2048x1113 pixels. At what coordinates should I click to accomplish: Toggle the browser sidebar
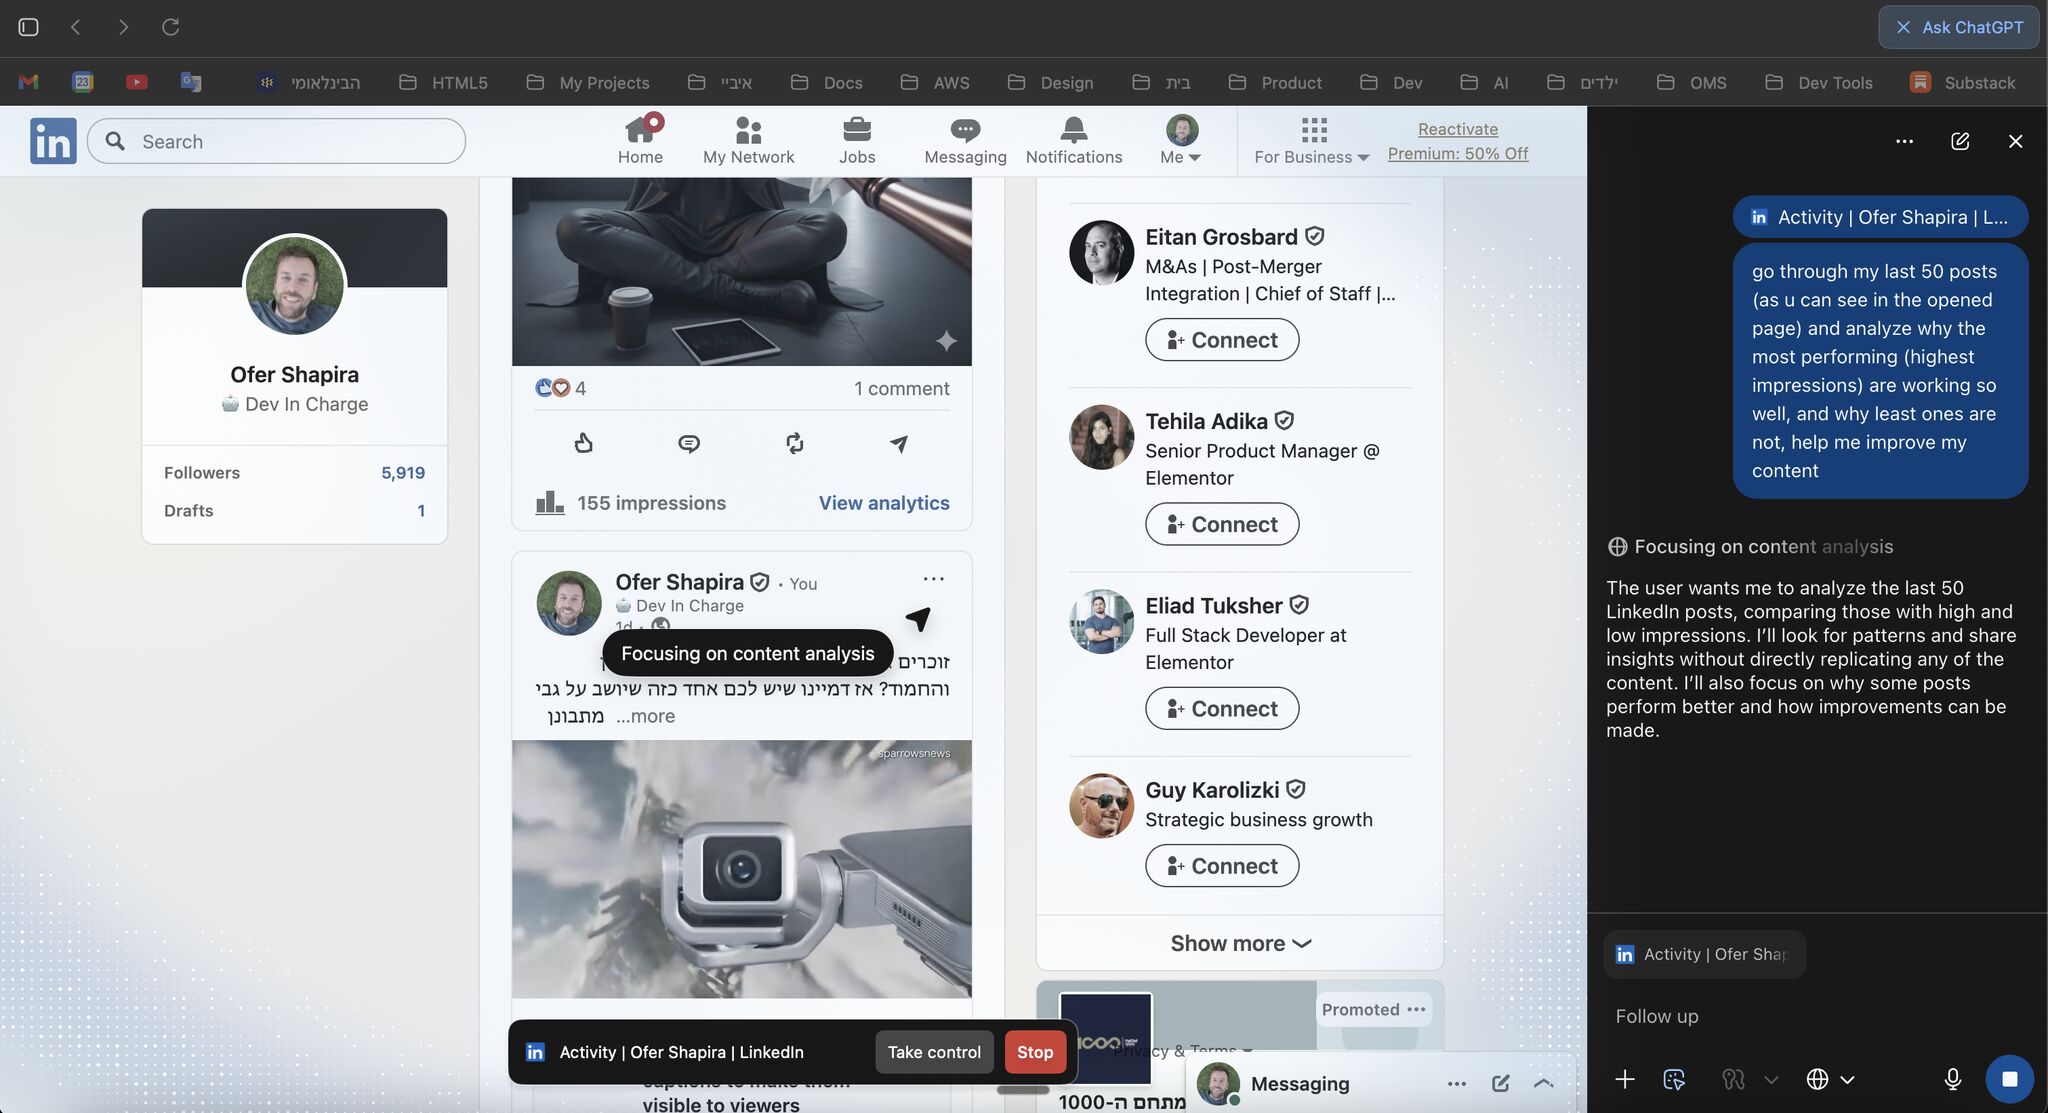[x=29, y=27]
